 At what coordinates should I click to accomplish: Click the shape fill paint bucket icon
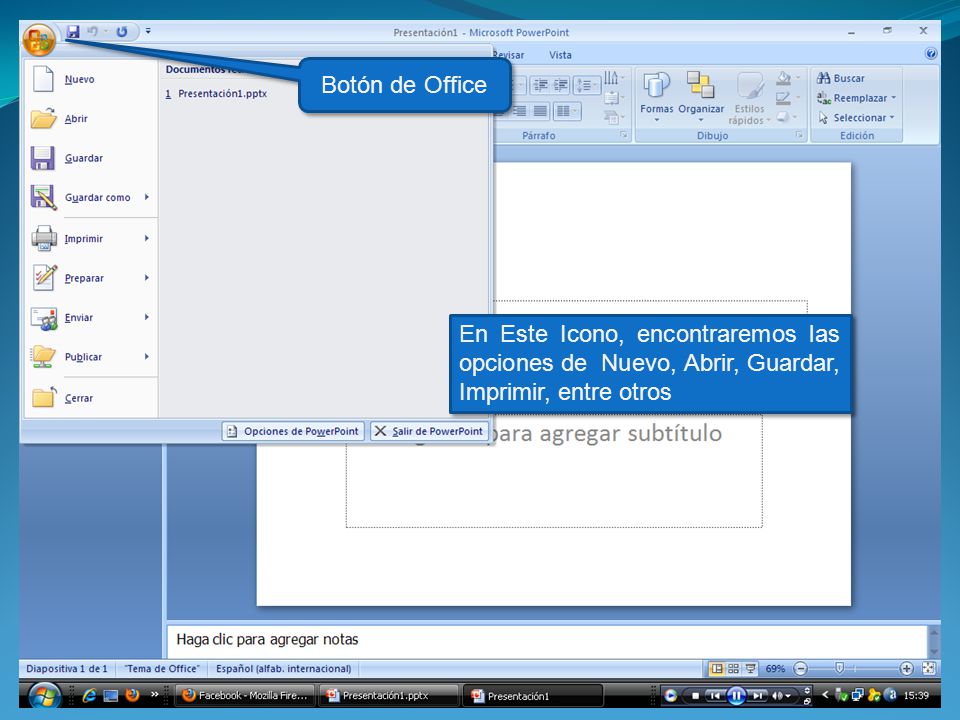783,78
